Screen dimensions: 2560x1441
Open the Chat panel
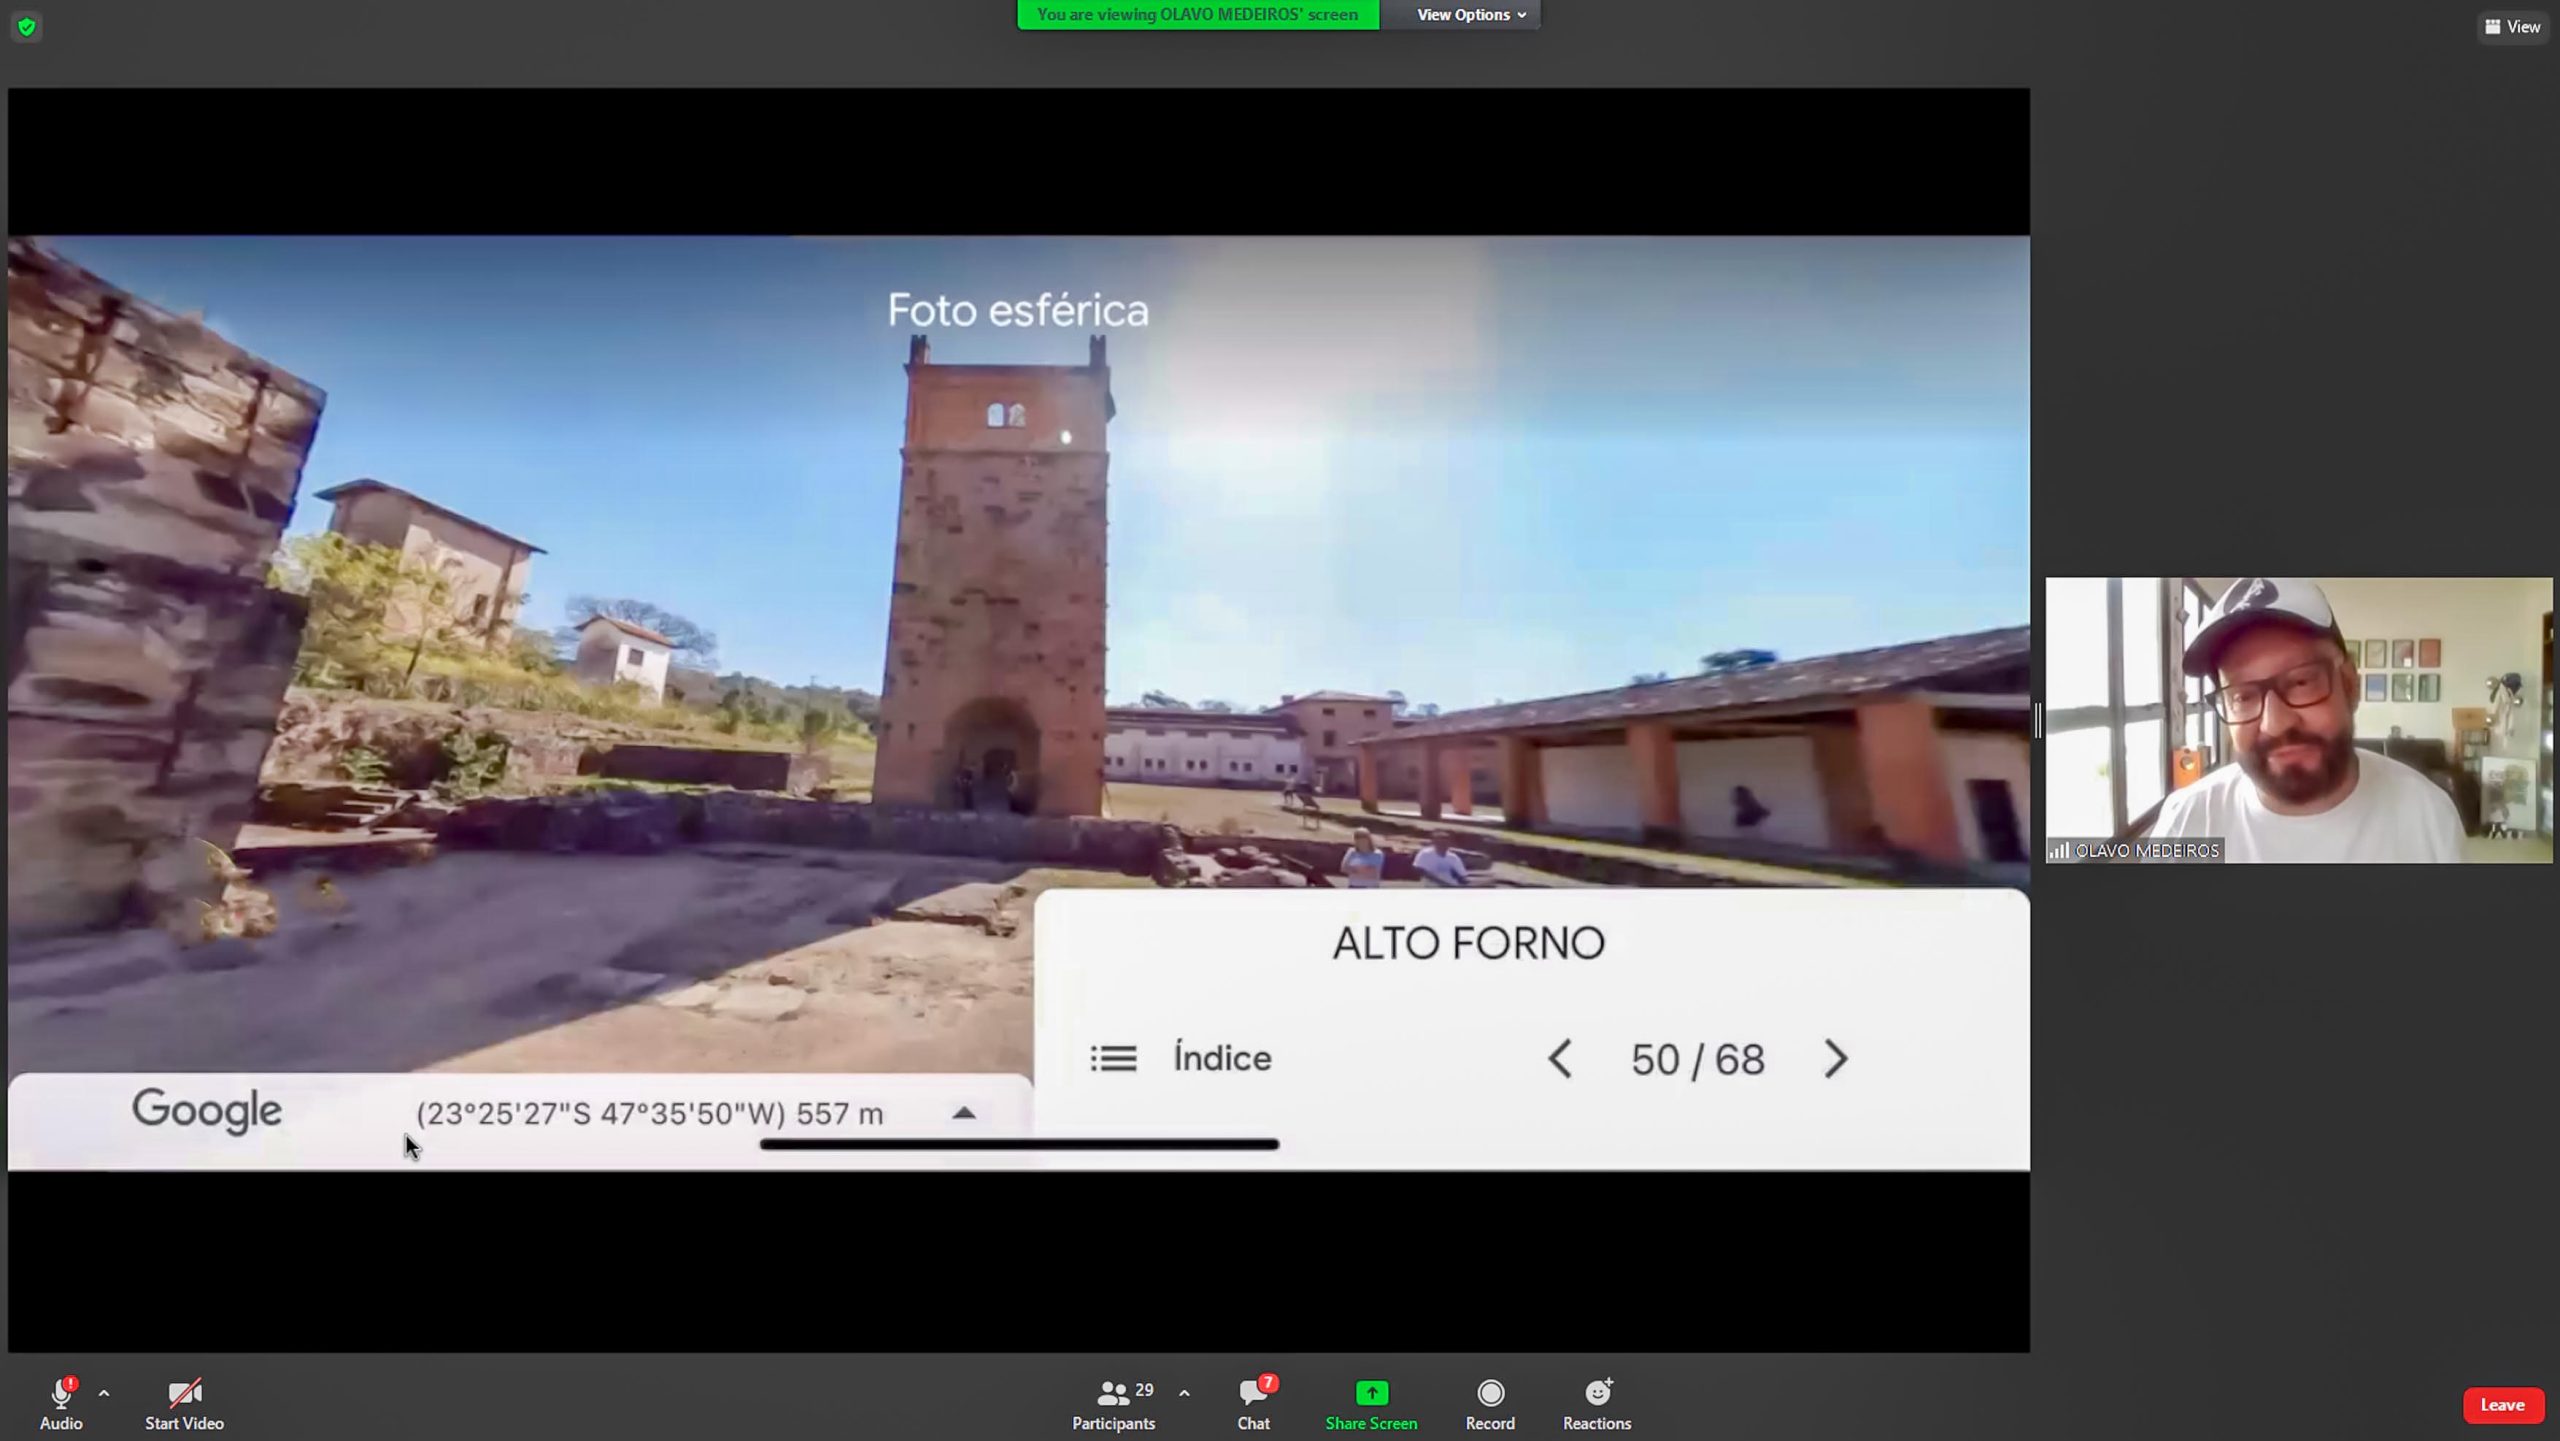pyautogui.click(x=1252, y=1394)
